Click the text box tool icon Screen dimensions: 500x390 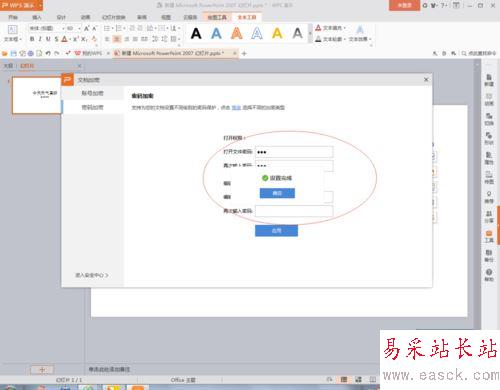click(12, 29)
